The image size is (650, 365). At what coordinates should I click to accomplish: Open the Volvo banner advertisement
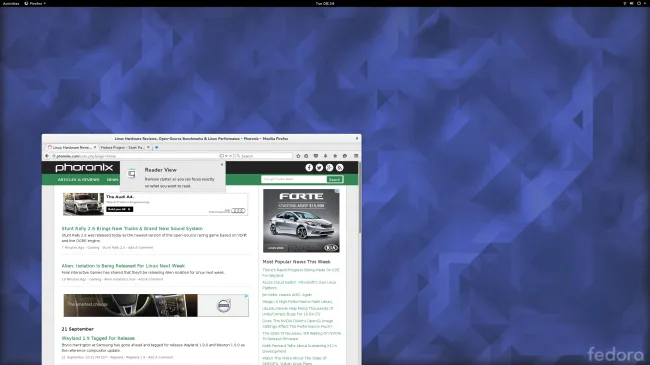click(x=156, y=305)
